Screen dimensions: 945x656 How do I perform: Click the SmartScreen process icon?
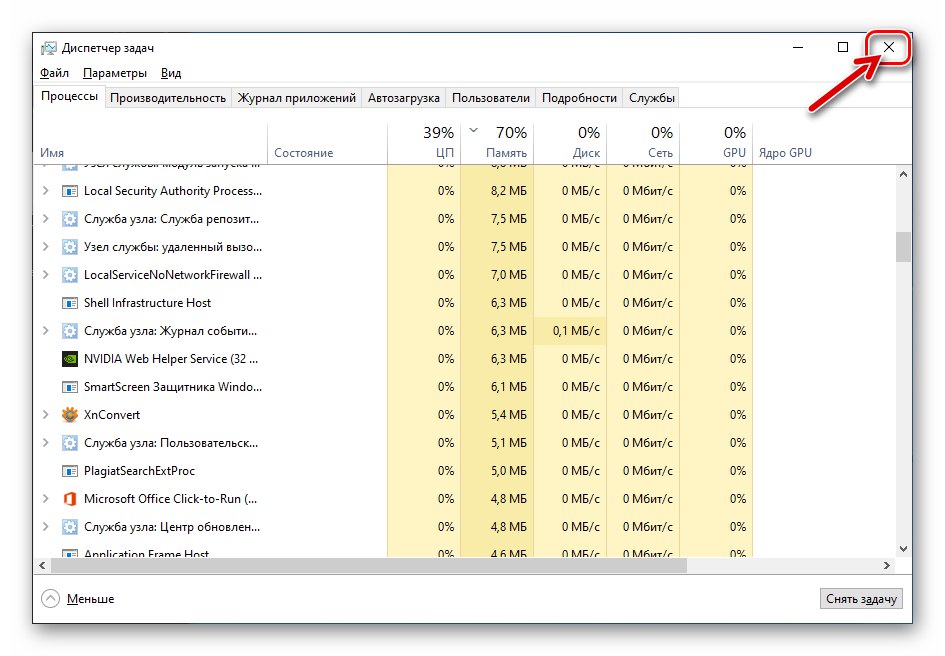[70, 387]
